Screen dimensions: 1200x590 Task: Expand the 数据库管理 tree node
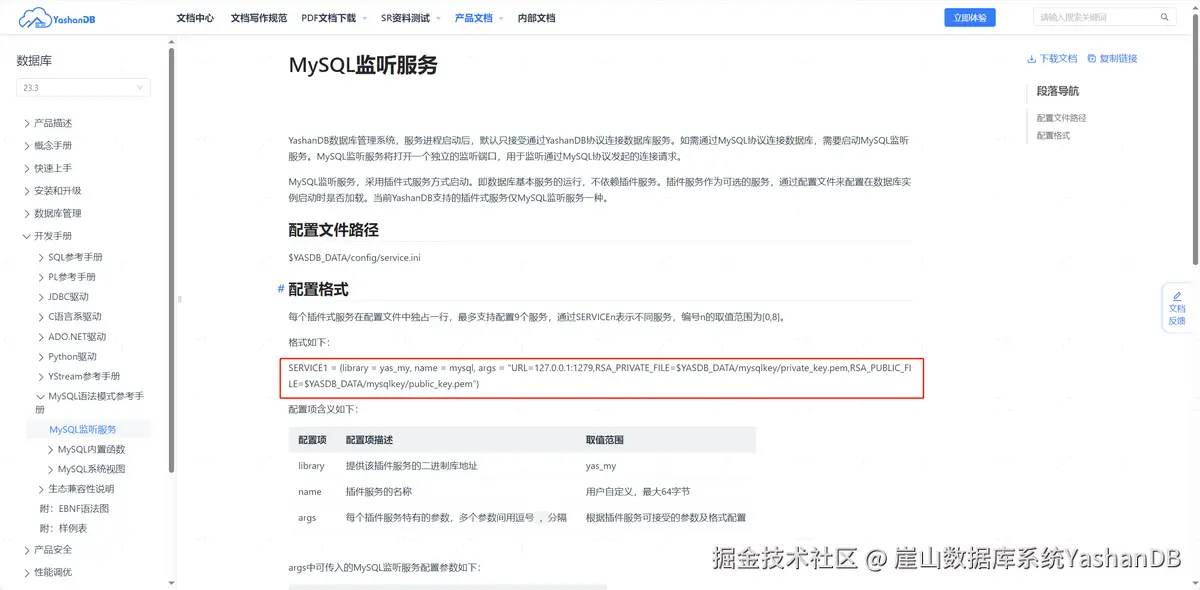pos(27,213)
